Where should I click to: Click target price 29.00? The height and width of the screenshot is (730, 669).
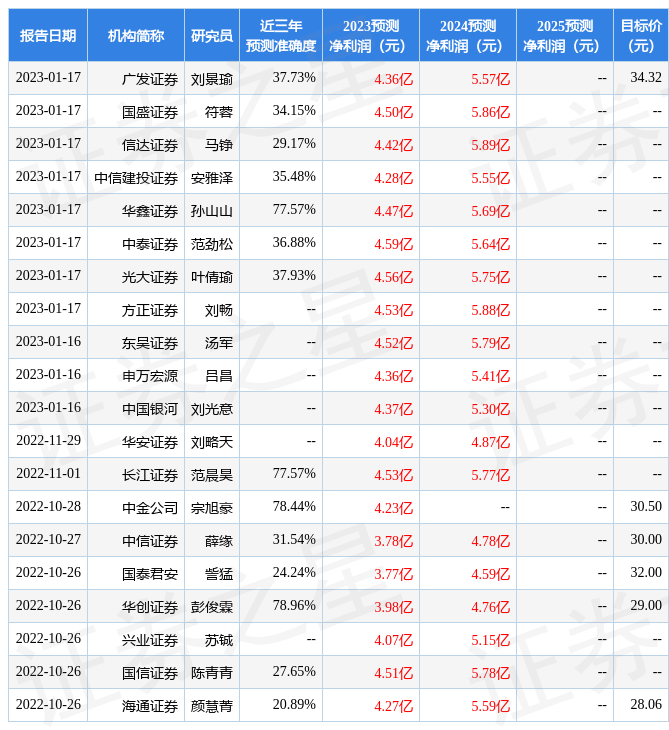pos(646,605)
